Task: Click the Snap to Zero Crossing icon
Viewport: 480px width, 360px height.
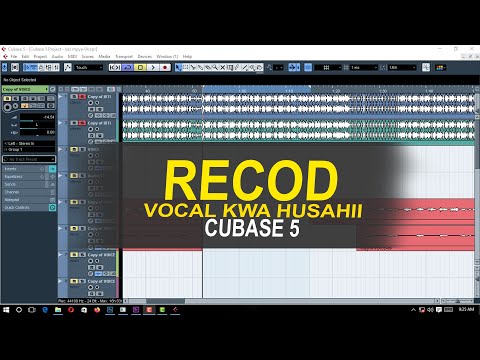Action: (426, 68)
